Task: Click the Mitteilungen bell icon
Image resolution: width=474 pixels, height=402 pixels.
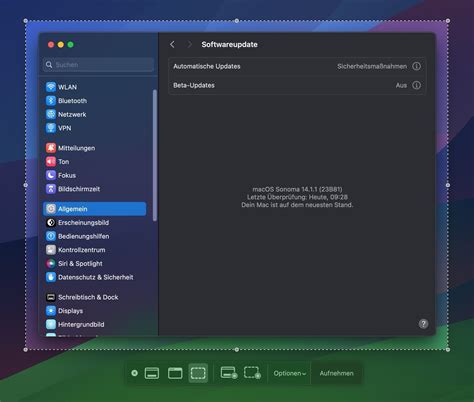Action: [51, 148]
